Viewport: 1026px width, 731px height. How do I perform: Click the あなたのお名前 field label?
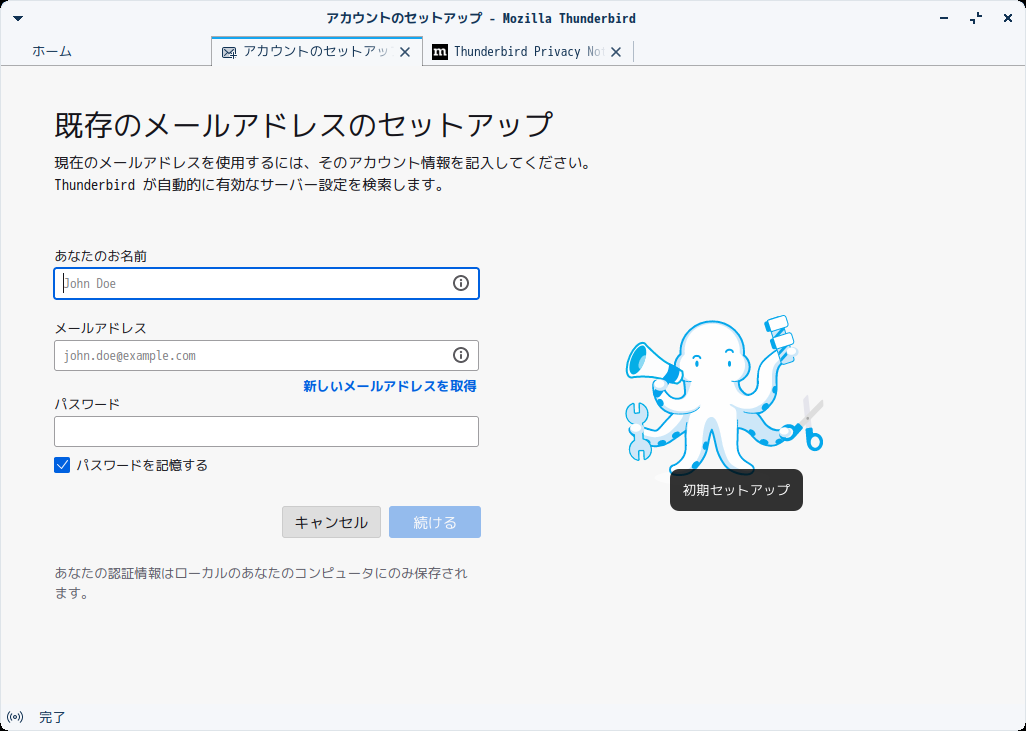(x=101, y=256)
